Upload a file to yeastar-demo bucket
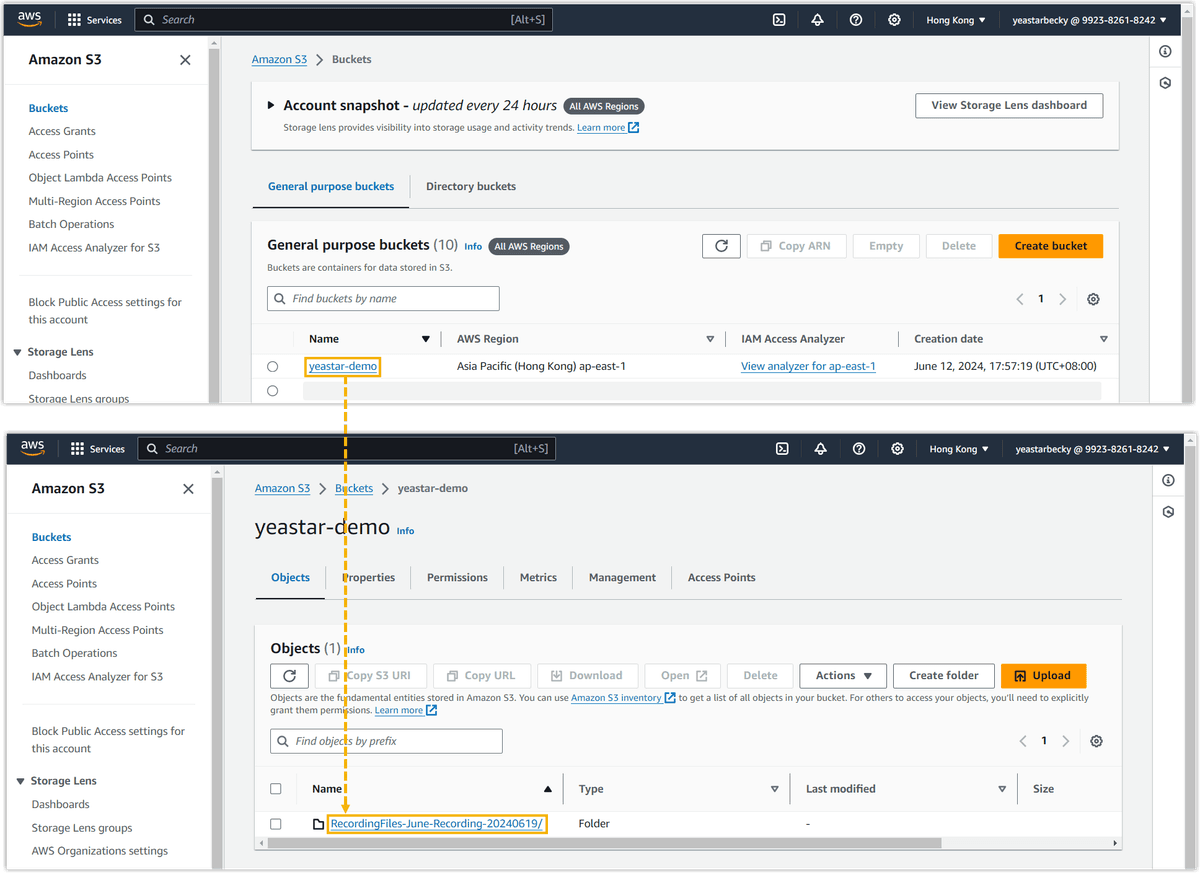 pos(1043,675)
